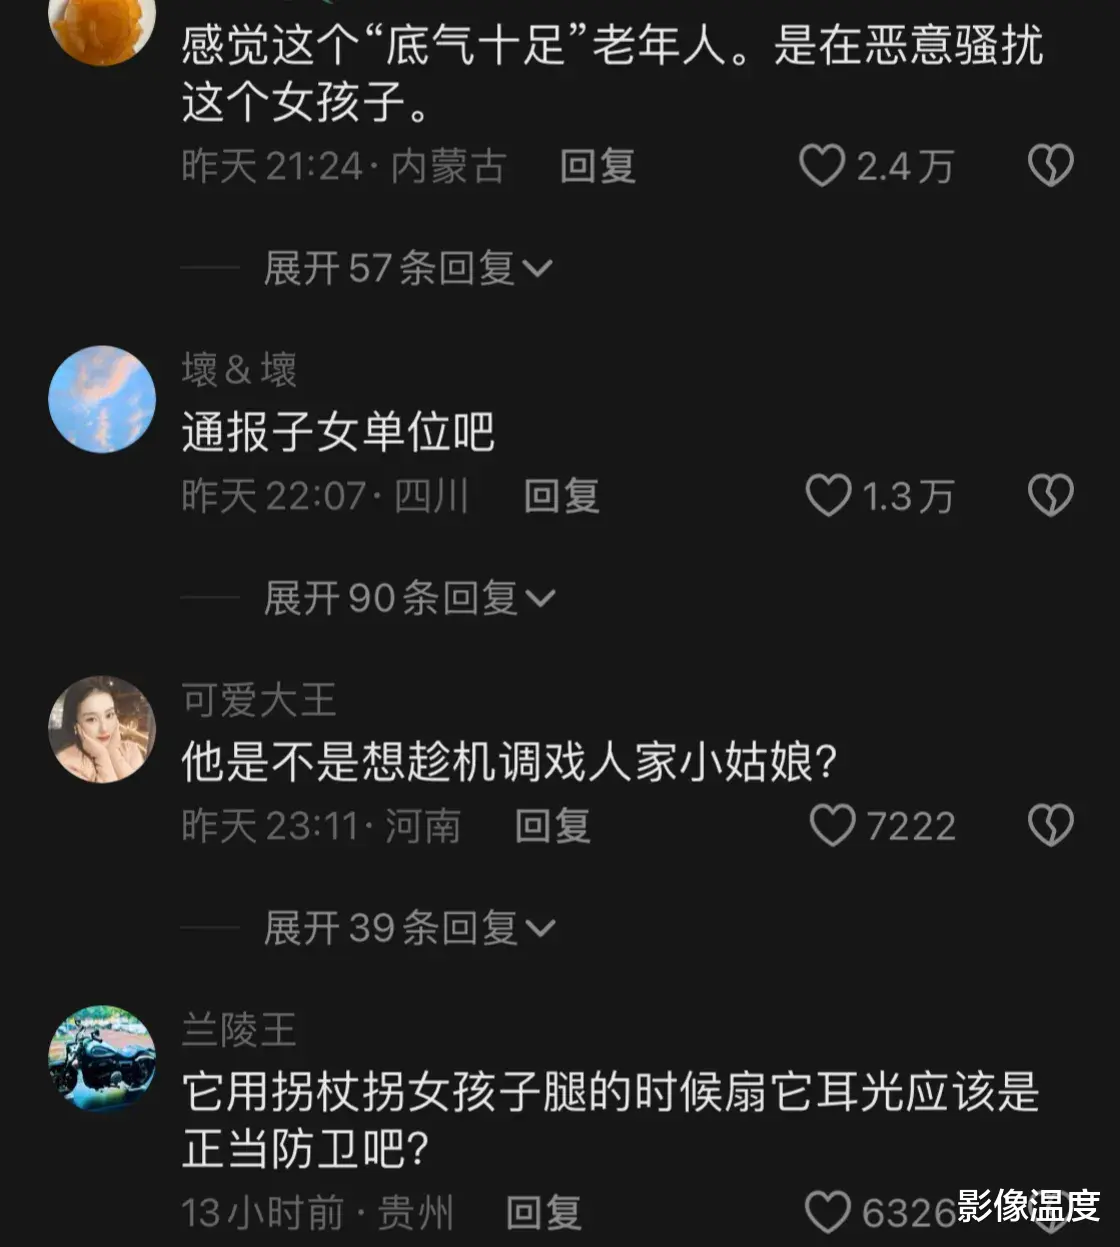Viewport: 1120px width, 1247px height.
Task: Expand the 39 replies thread
Action: point(408,928)
